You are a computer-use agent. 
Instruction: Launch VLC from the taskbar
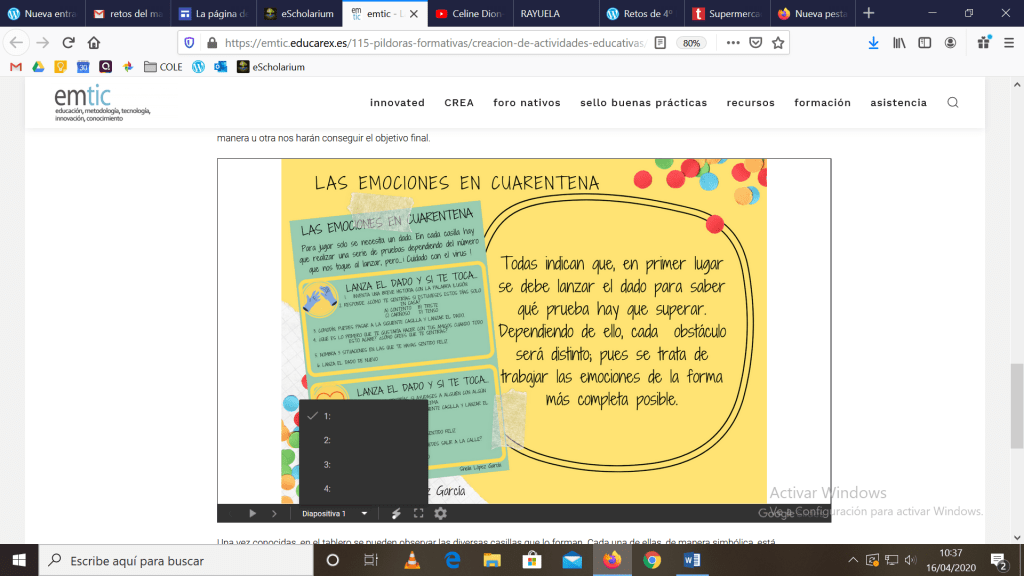pos(410,560)
